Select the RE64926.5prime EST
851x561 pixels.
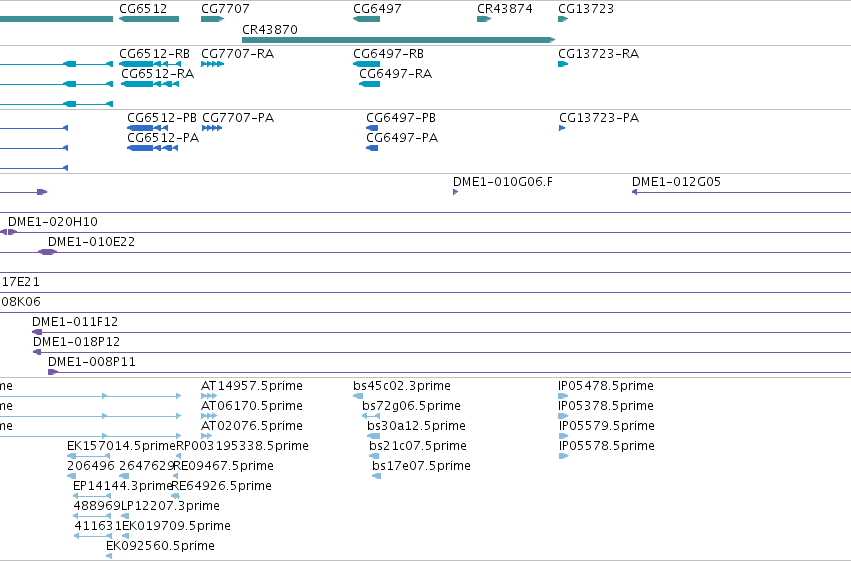pyautogui.click(x=175, y=496)
